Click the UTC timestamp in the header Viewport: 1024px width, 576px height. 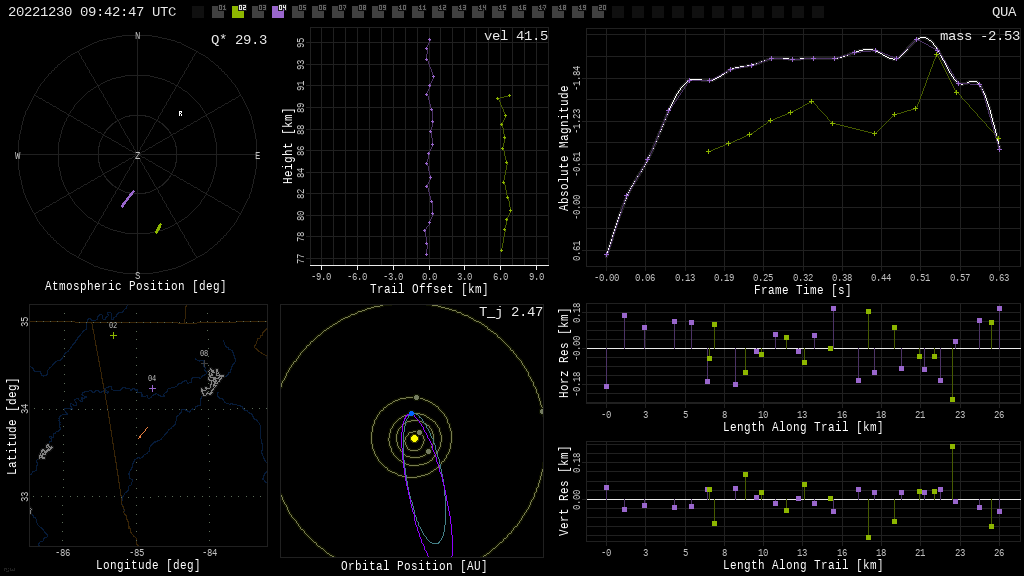92,12
